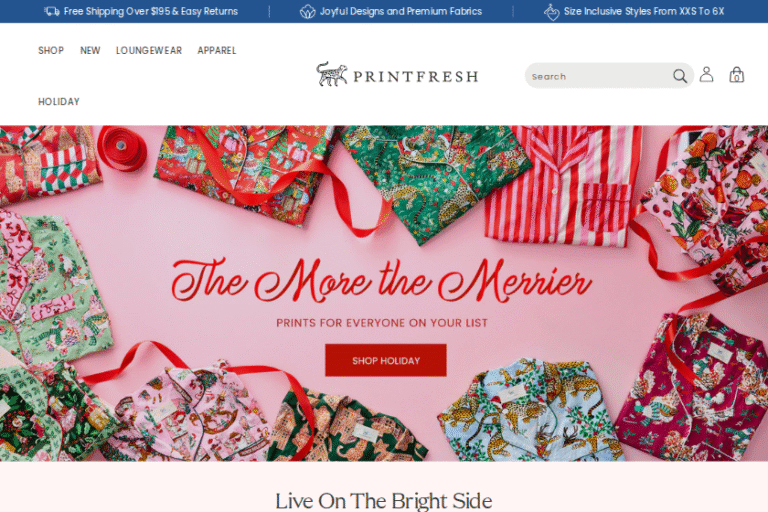The image size is (768, 512).
Task: Open the NEW menu item
Action: point(90,50)
